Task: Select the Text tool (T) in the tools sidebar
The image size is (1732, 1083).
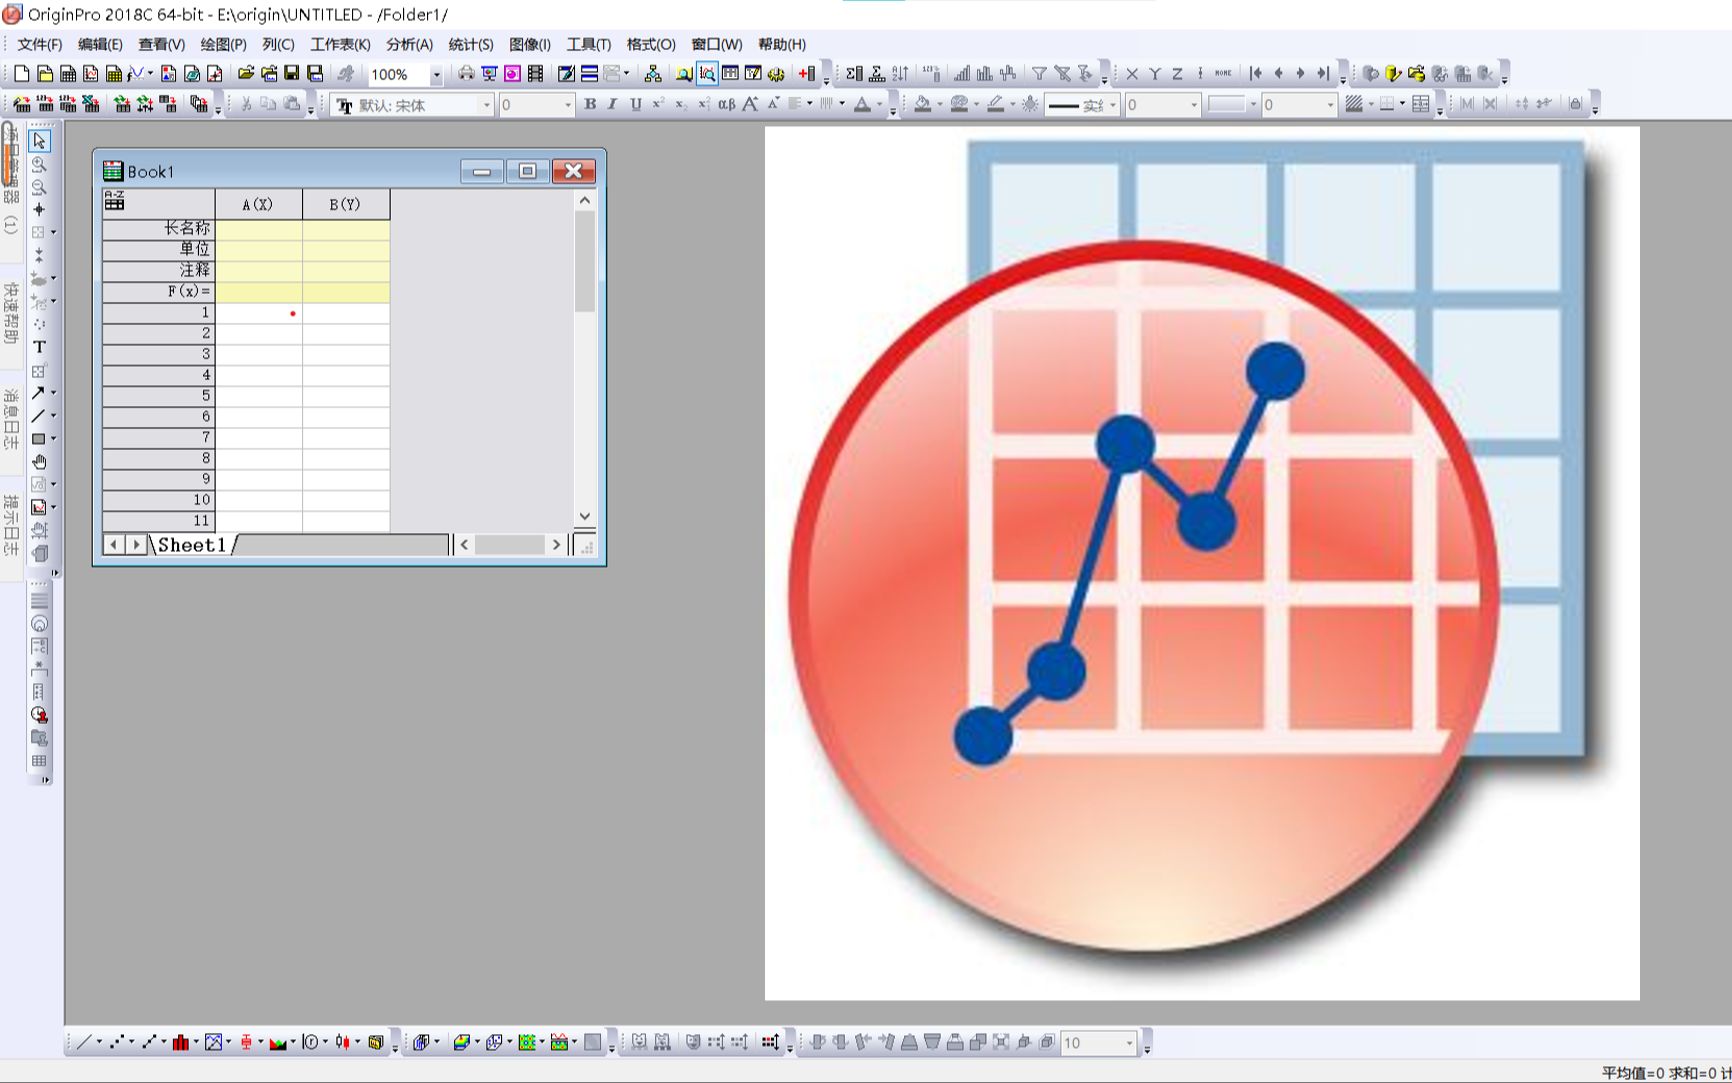Action: pos(40,347)
